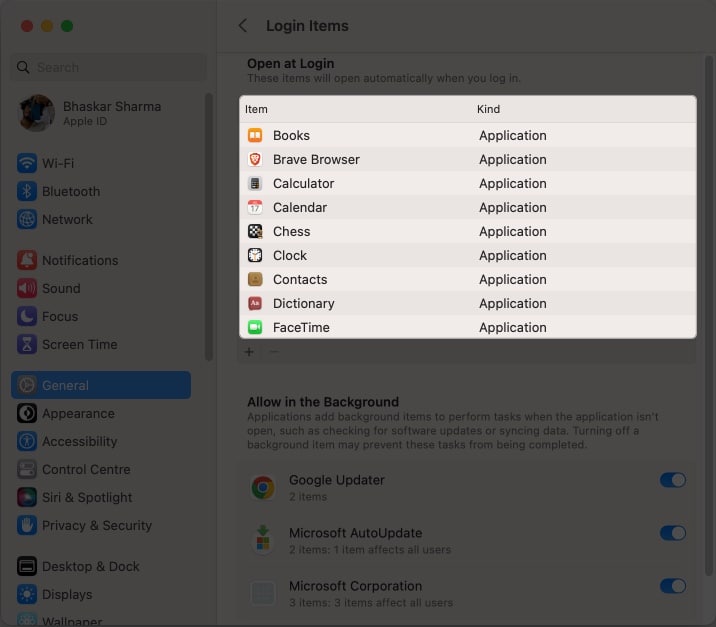Open General settings in sidebar
The height and width of the screenshot is (627, 716).
[x=101, y=385]
